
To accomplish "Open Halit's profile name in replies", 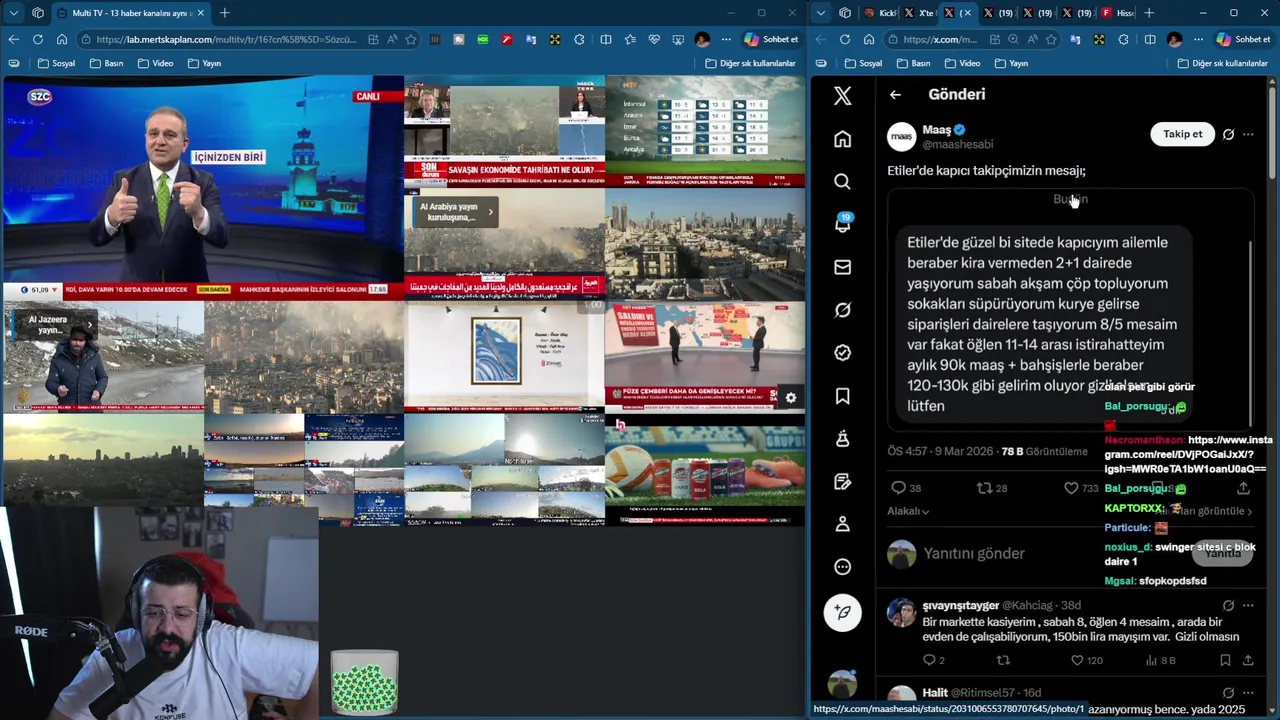I will click(x=935, y=692).
